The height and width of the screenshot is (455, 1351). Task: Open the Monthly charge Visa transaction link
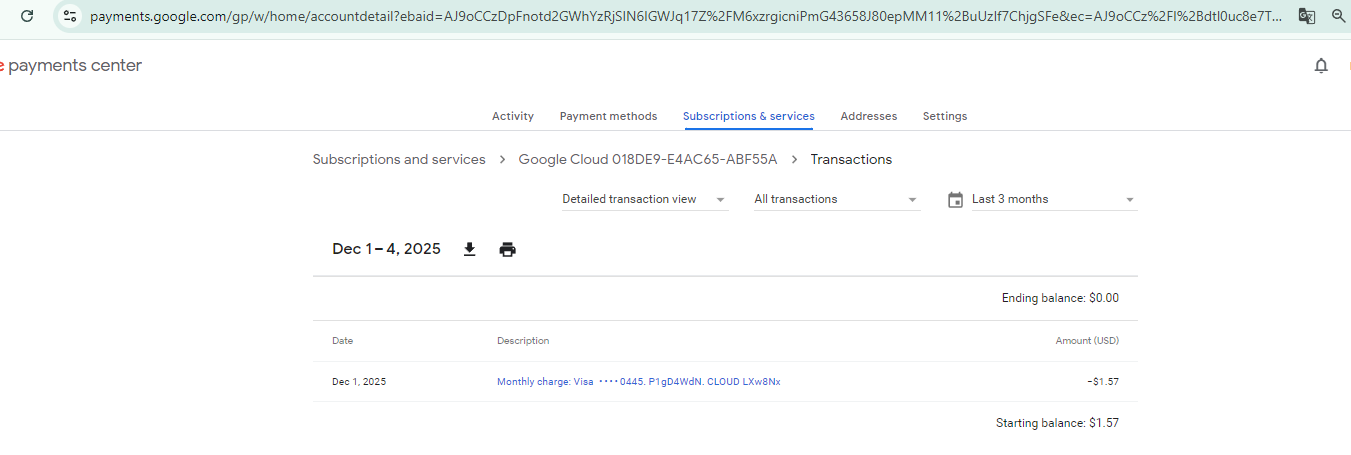coord(638,382)
